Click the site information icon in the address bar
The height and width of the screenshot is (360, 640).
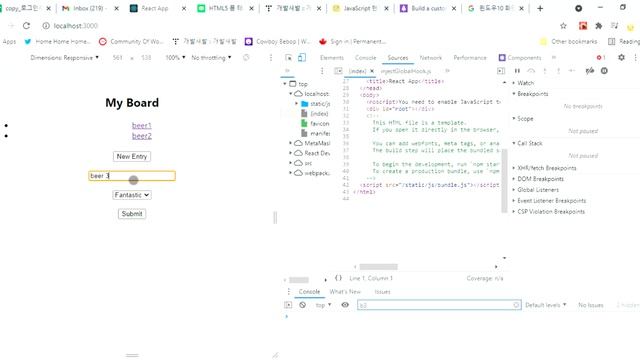click(46, 26)
